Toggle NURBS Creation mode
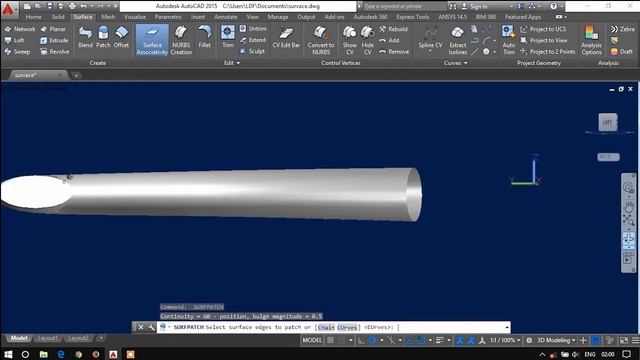 click(x=181, y=40)
